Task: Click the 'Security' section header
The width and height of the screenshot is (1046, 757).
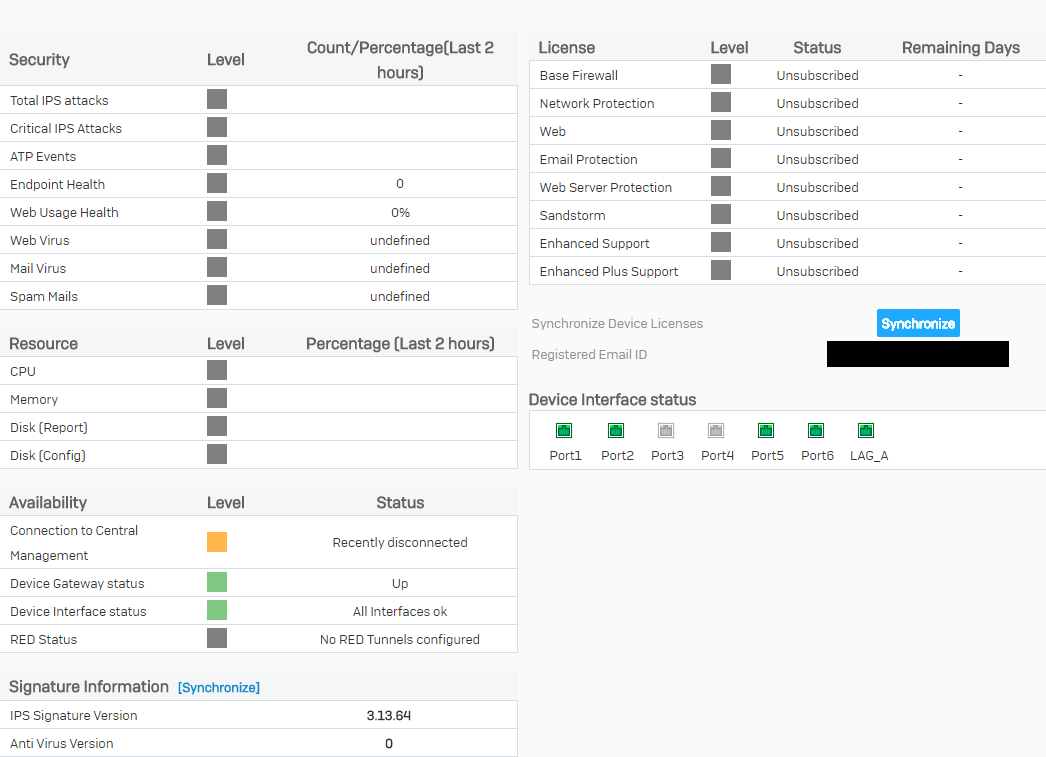Action: tap(39, 60)
